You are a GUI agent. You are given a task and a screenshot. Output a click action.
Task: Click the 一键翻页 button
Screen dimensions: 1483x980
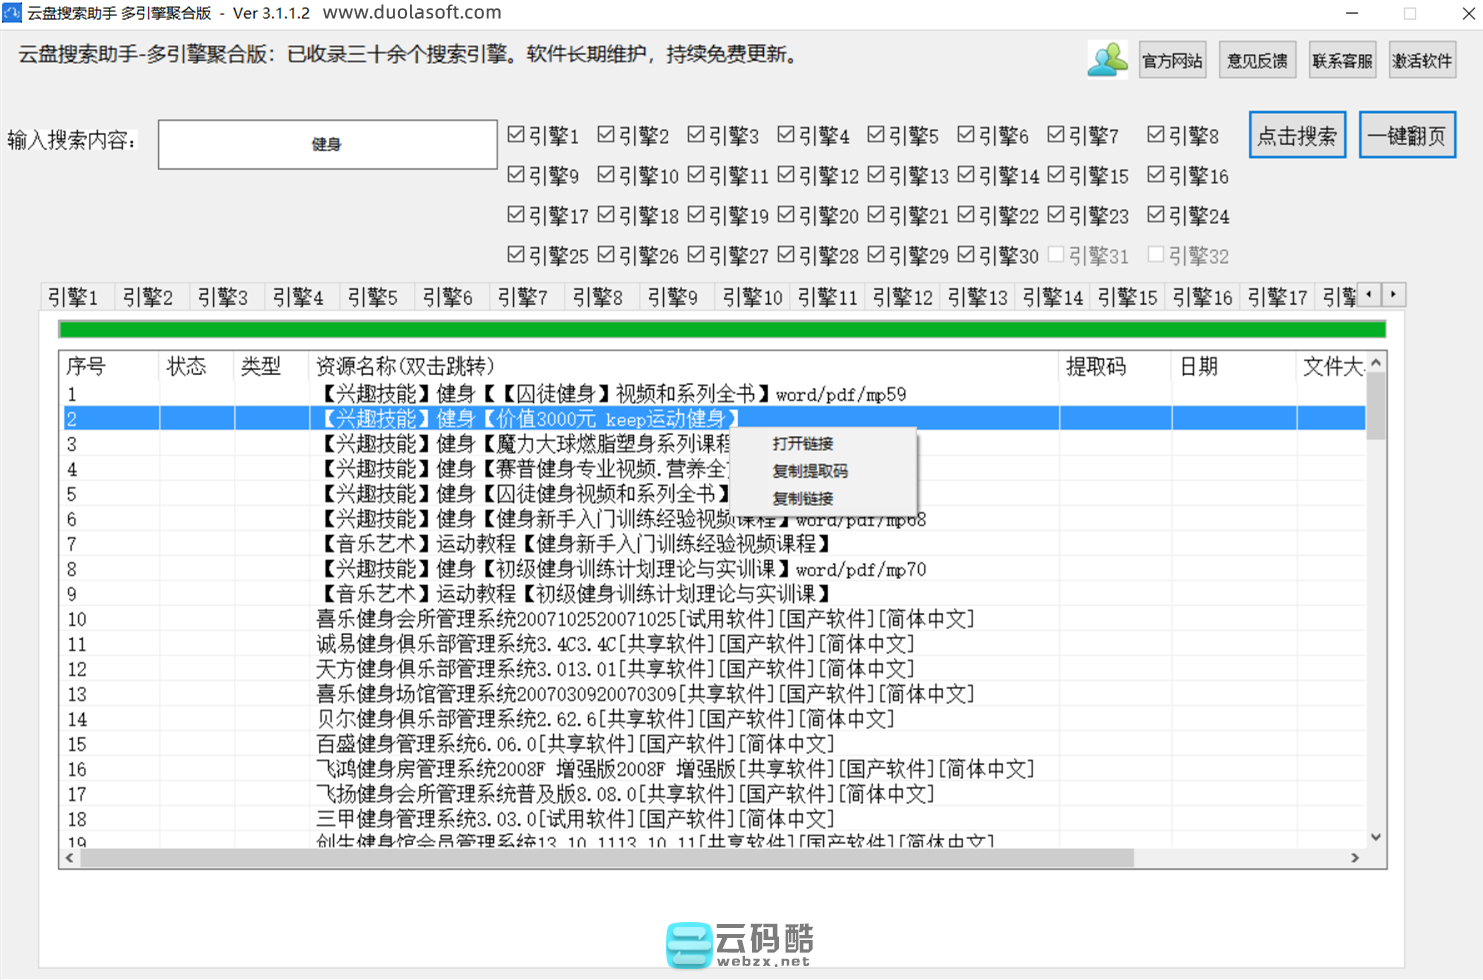click(x=1406, y=136)
